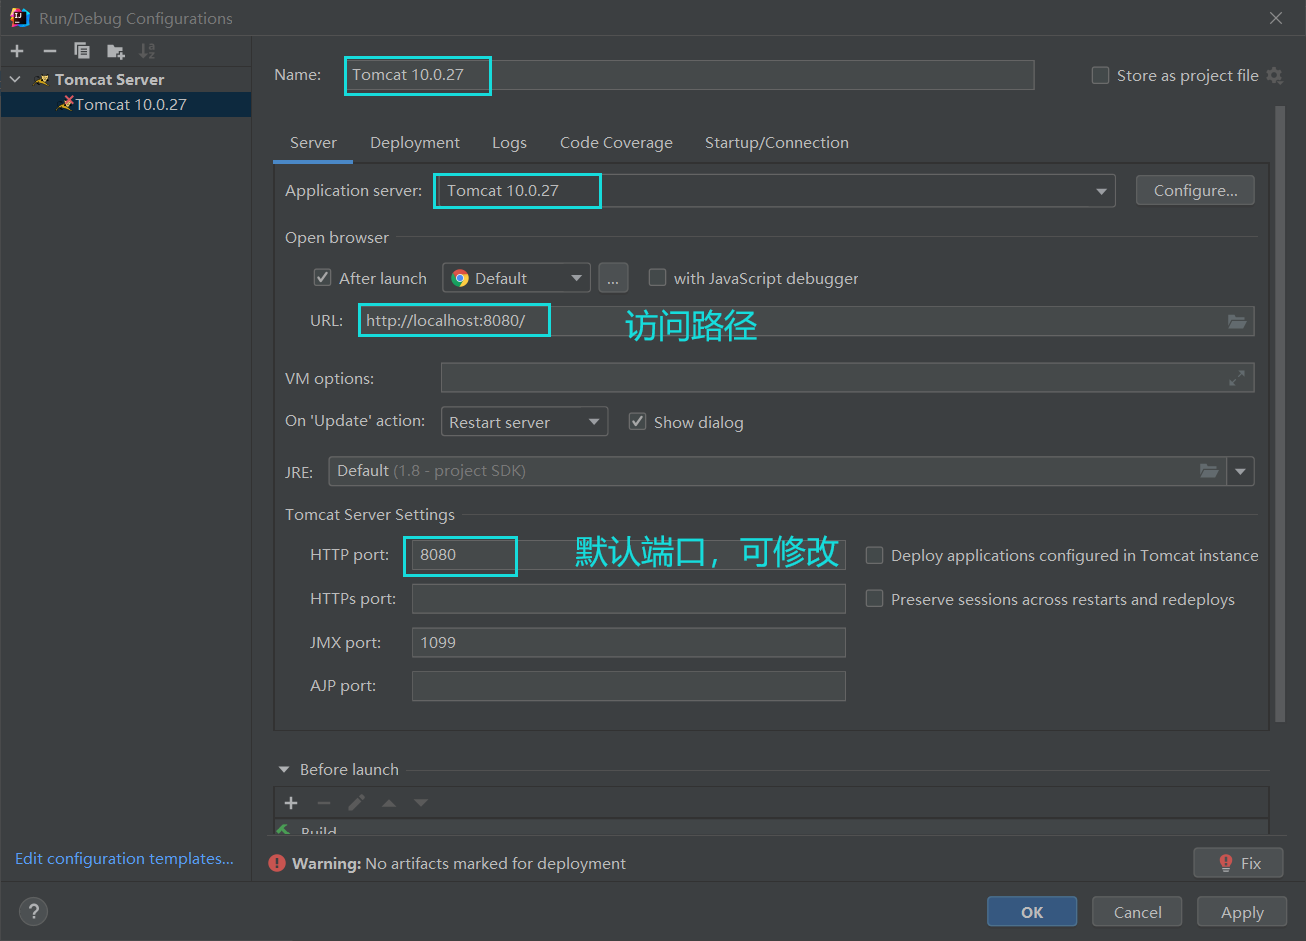This screenshot has height=941, width=1306.
Task: Open the Application server dropdown
Action: click(1101, 191)
